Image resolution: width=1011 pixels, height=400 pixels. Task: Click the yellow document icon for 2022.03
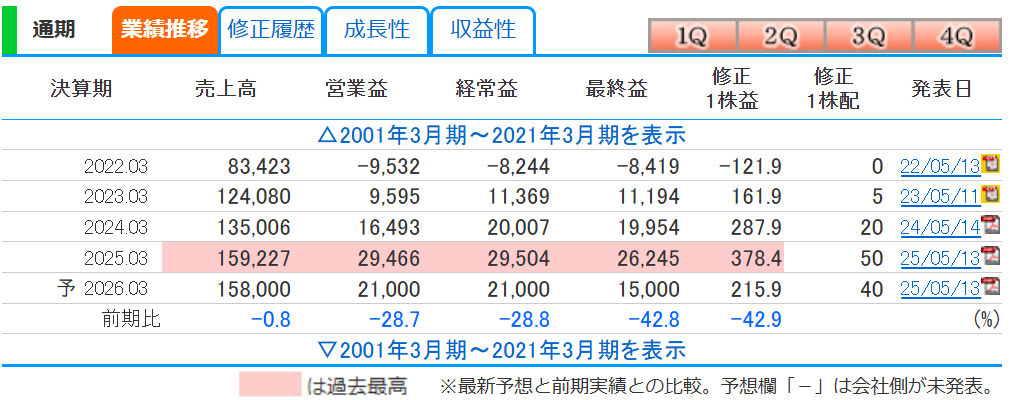[991, 164]
